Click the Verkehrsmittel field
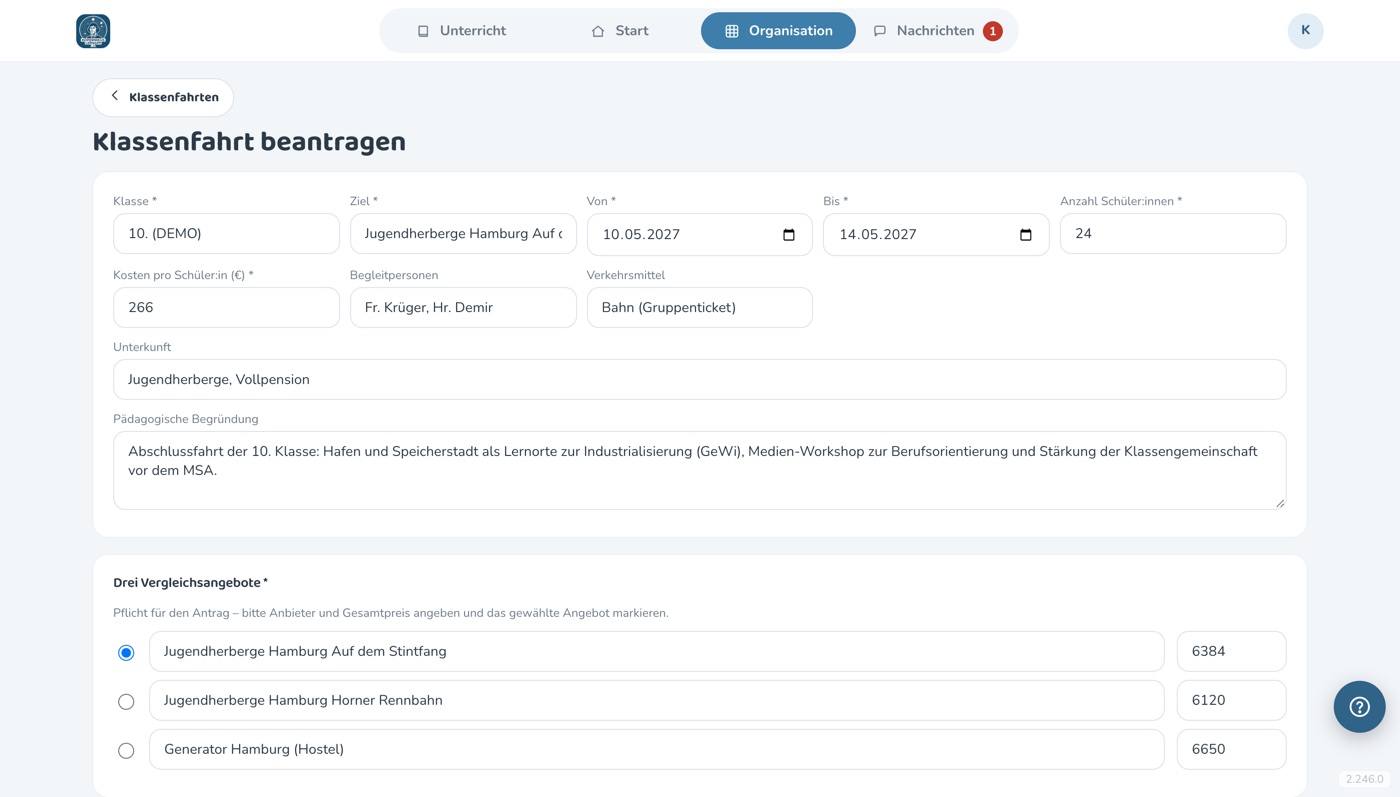 pos(699,307)
